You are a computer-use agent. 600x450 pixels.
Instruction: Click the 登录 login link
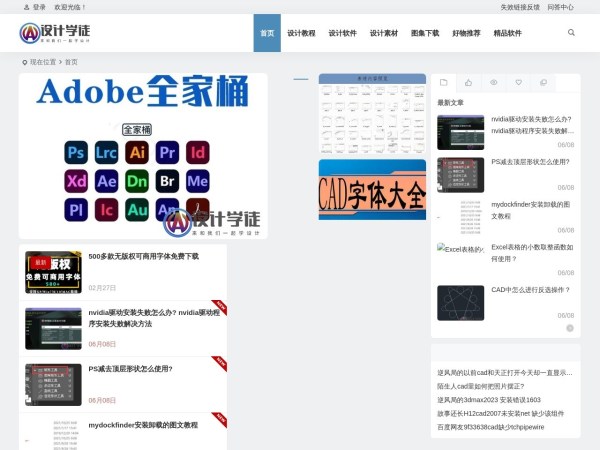tap(39, 7)
